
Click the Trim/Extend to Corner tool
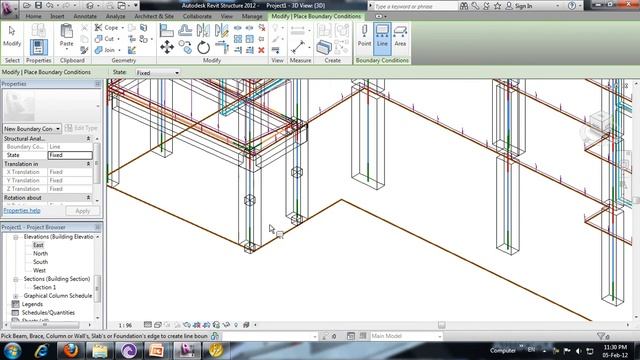point(221,47)
